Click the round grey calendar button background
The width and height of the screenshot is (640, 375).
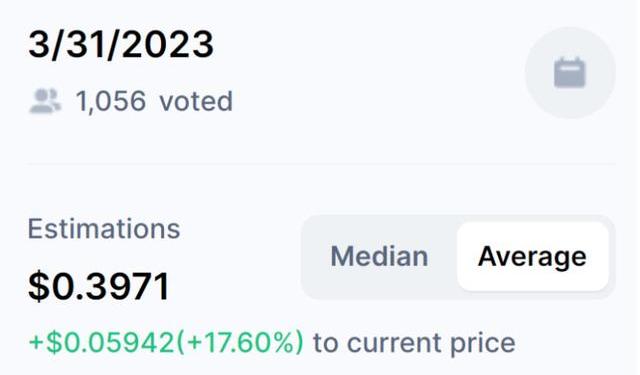[x=570, y=73]
